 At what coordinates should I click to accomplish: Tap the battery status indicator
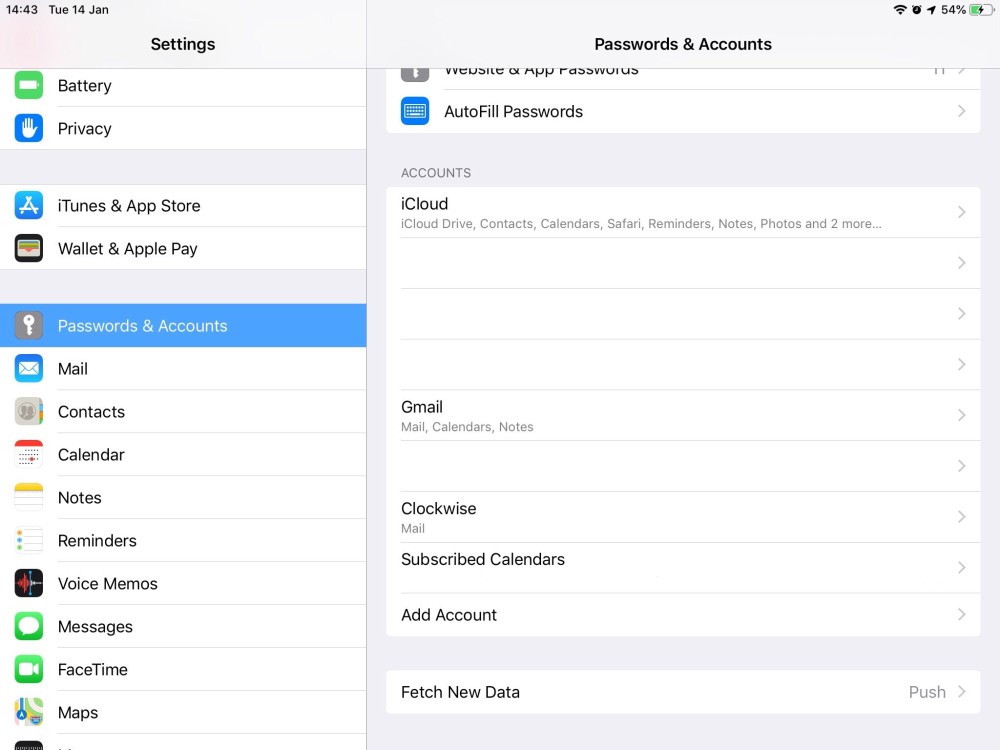click(980, 10)
